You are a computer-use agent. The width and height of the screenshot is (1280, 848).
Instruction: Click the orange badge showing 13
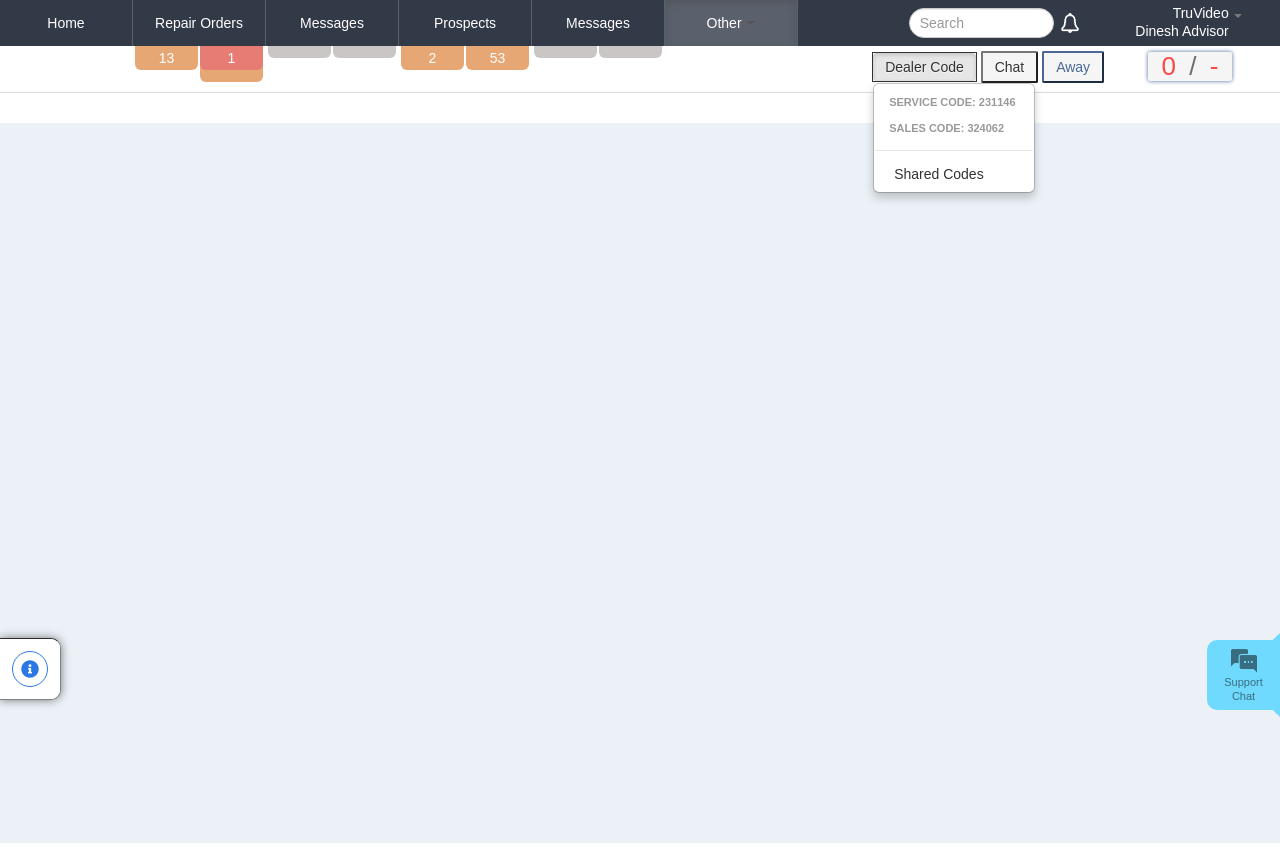pyautogui.click(x=166, y=58)
